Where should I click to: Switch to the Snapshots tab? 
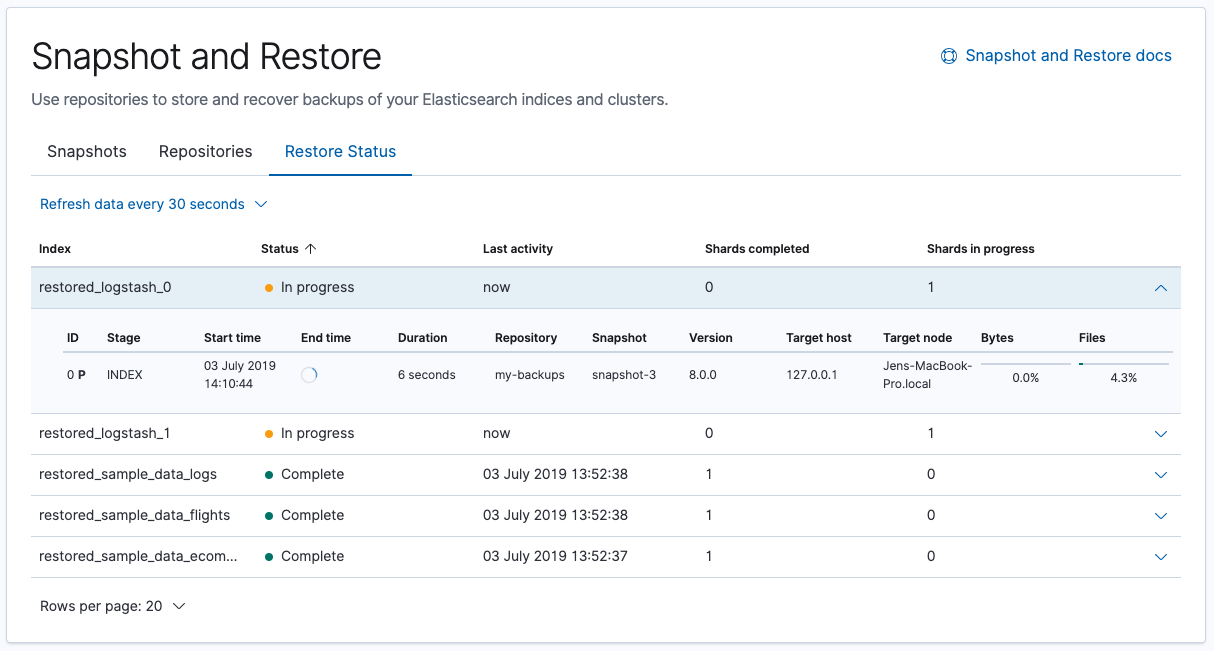pos(87,152)
